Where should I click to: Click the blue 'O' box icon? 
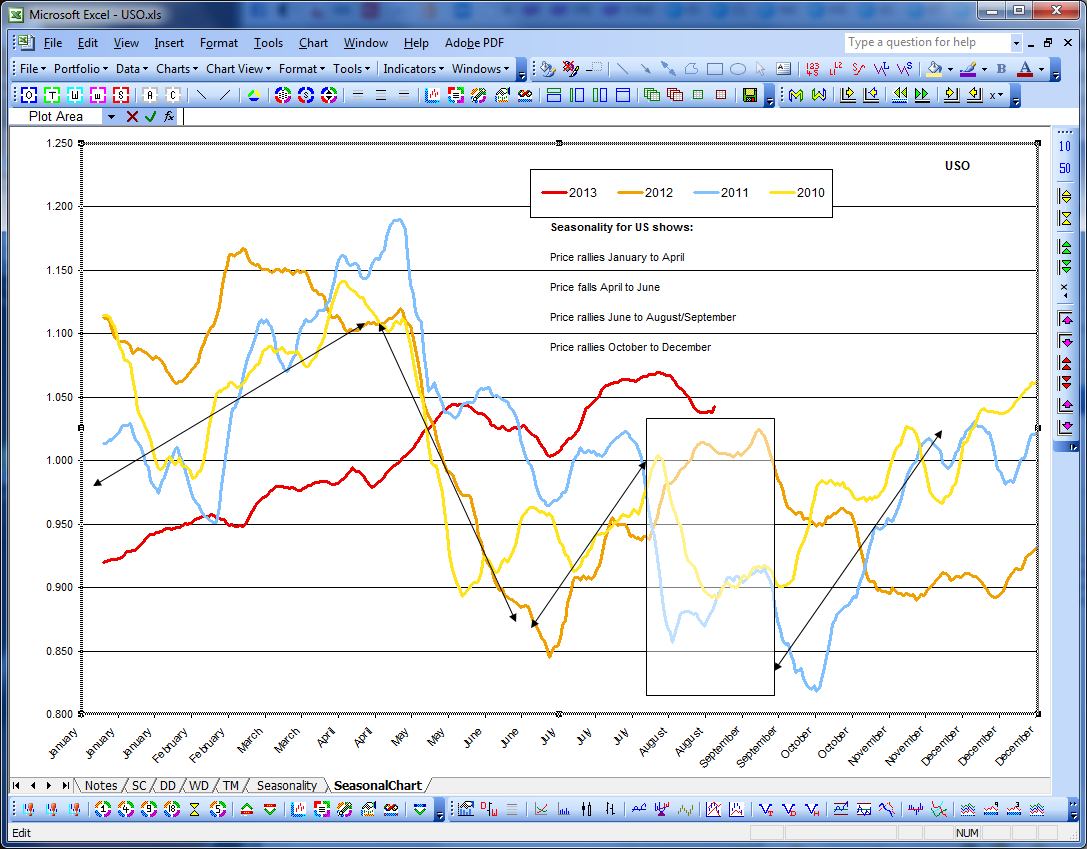pos(28,95)
